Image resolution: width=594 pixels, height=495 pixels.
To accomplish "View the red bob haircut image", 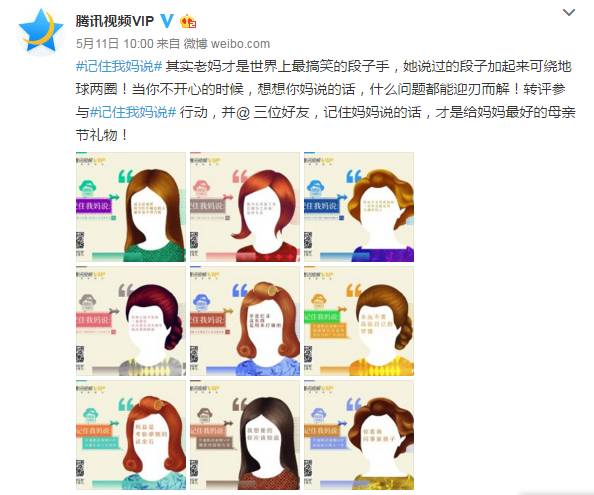I will point(245,207).
